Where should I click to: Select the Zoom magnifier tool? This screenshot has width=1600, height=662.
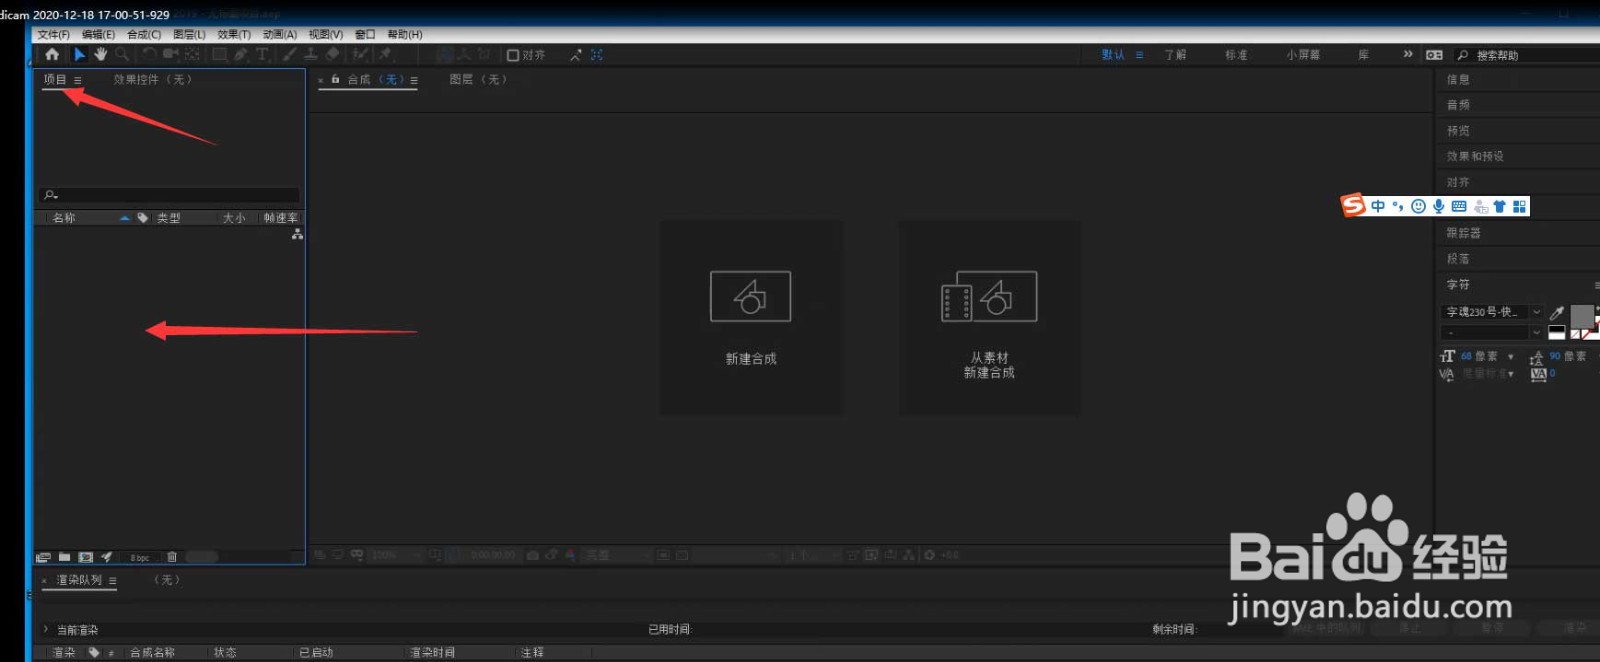coord(122,54)
